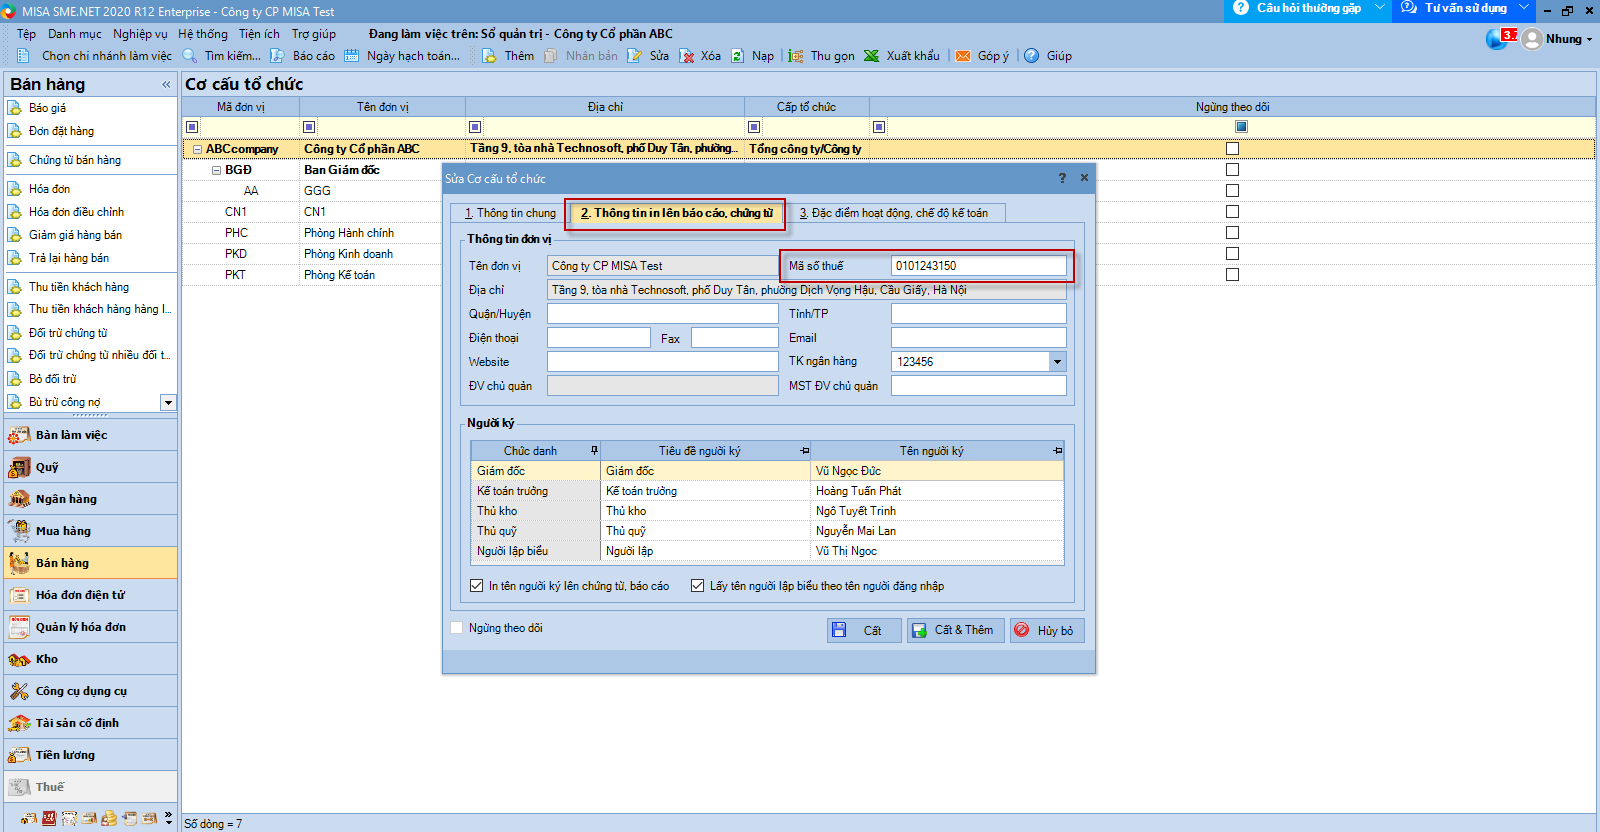
Task: Click the Tìm kiếm search icon
Action: point(190,56)
